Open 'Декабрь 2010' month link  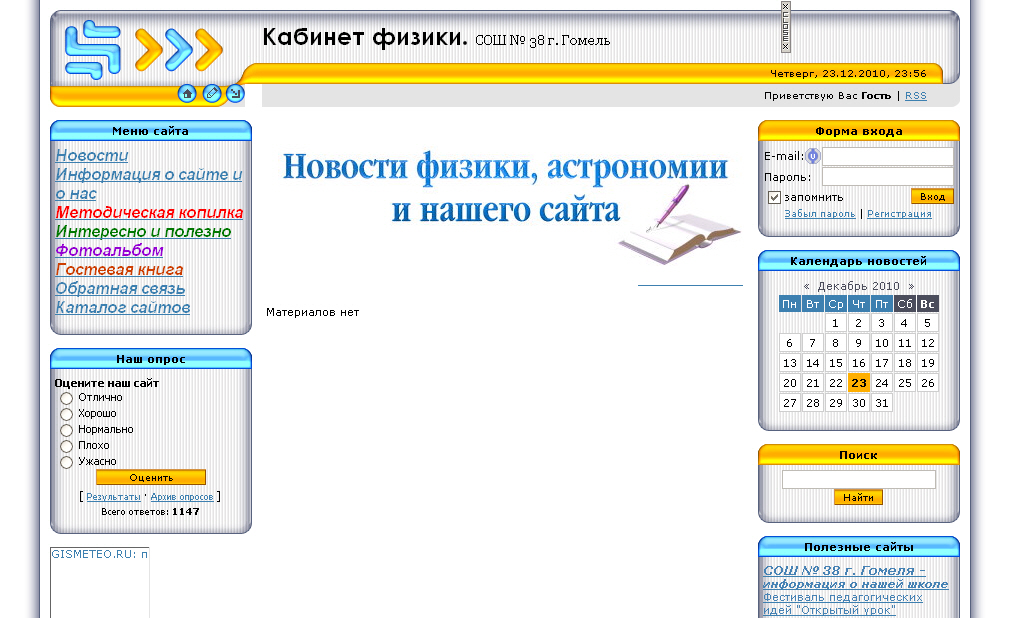point(858,286)
